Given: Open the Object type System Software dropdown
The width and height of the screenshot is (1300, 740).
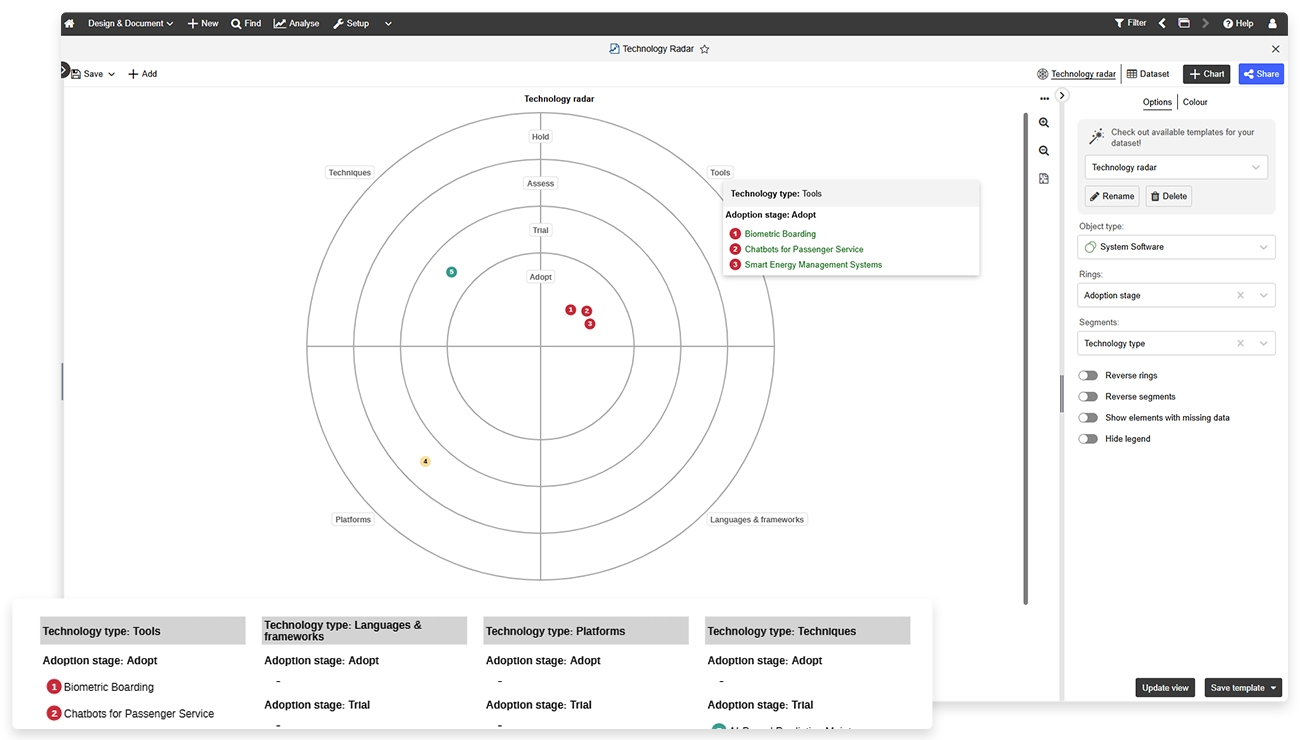Looking at the screenshot, I should coord(1177,247).
